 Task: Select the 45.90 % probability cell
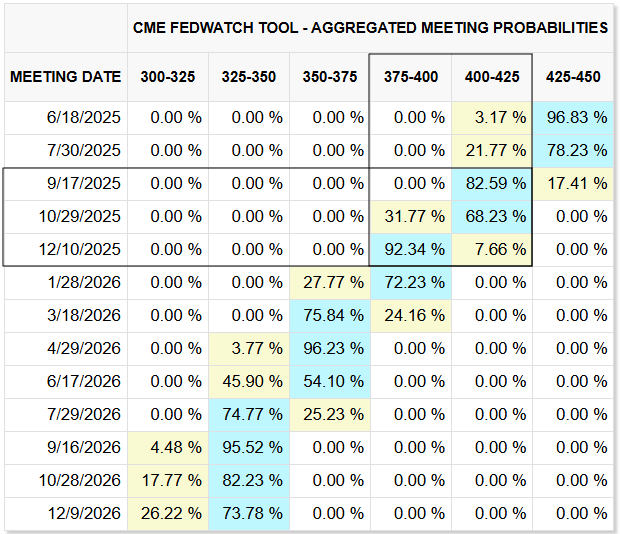point(249,382)
